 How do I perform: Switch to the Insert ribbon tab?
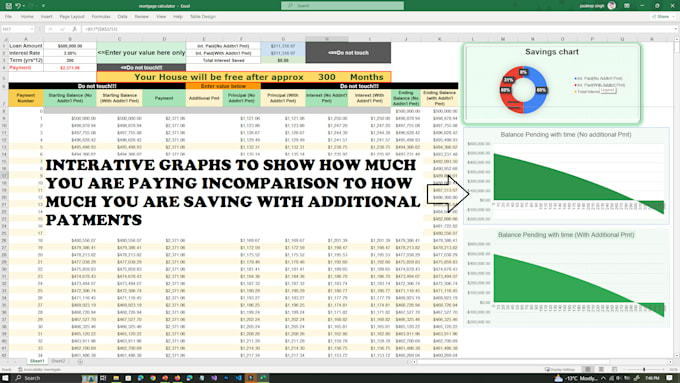46,16
